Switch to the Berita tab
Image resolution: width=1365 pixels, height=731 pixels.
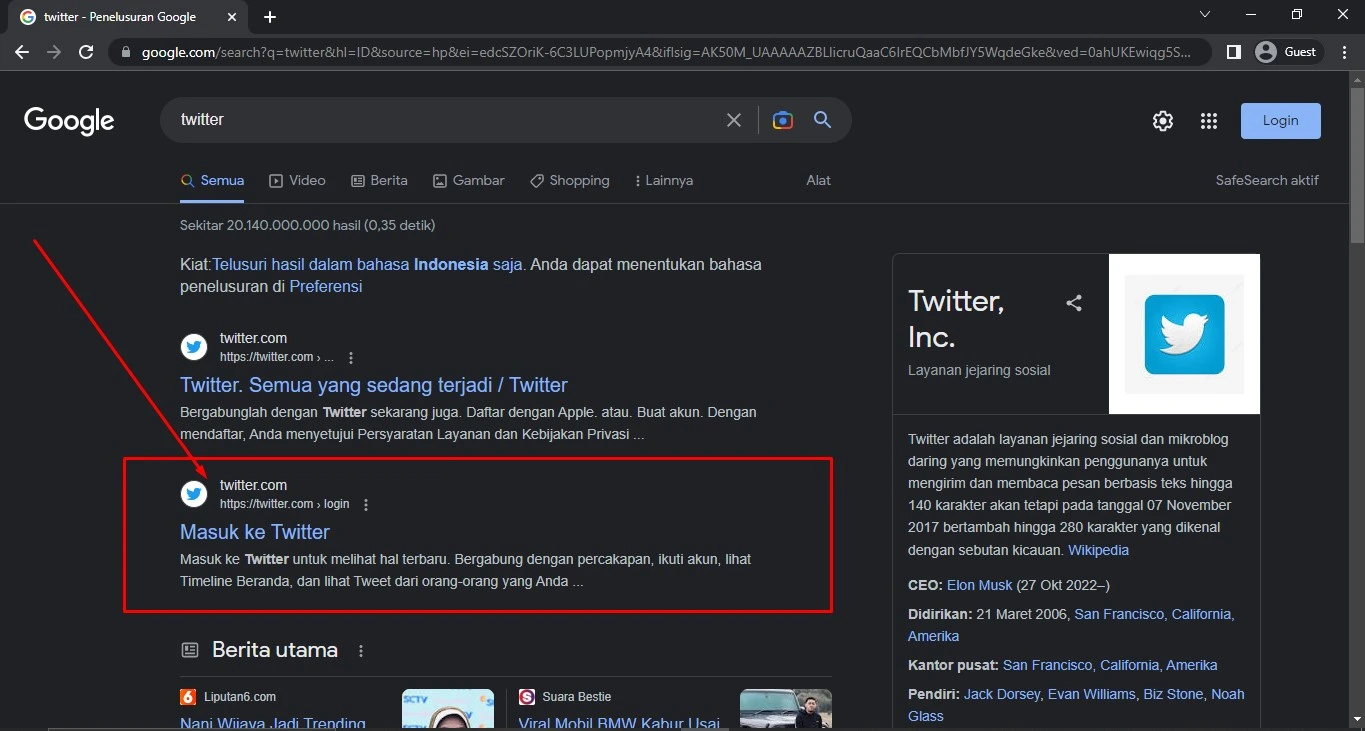tap(379, 181)
